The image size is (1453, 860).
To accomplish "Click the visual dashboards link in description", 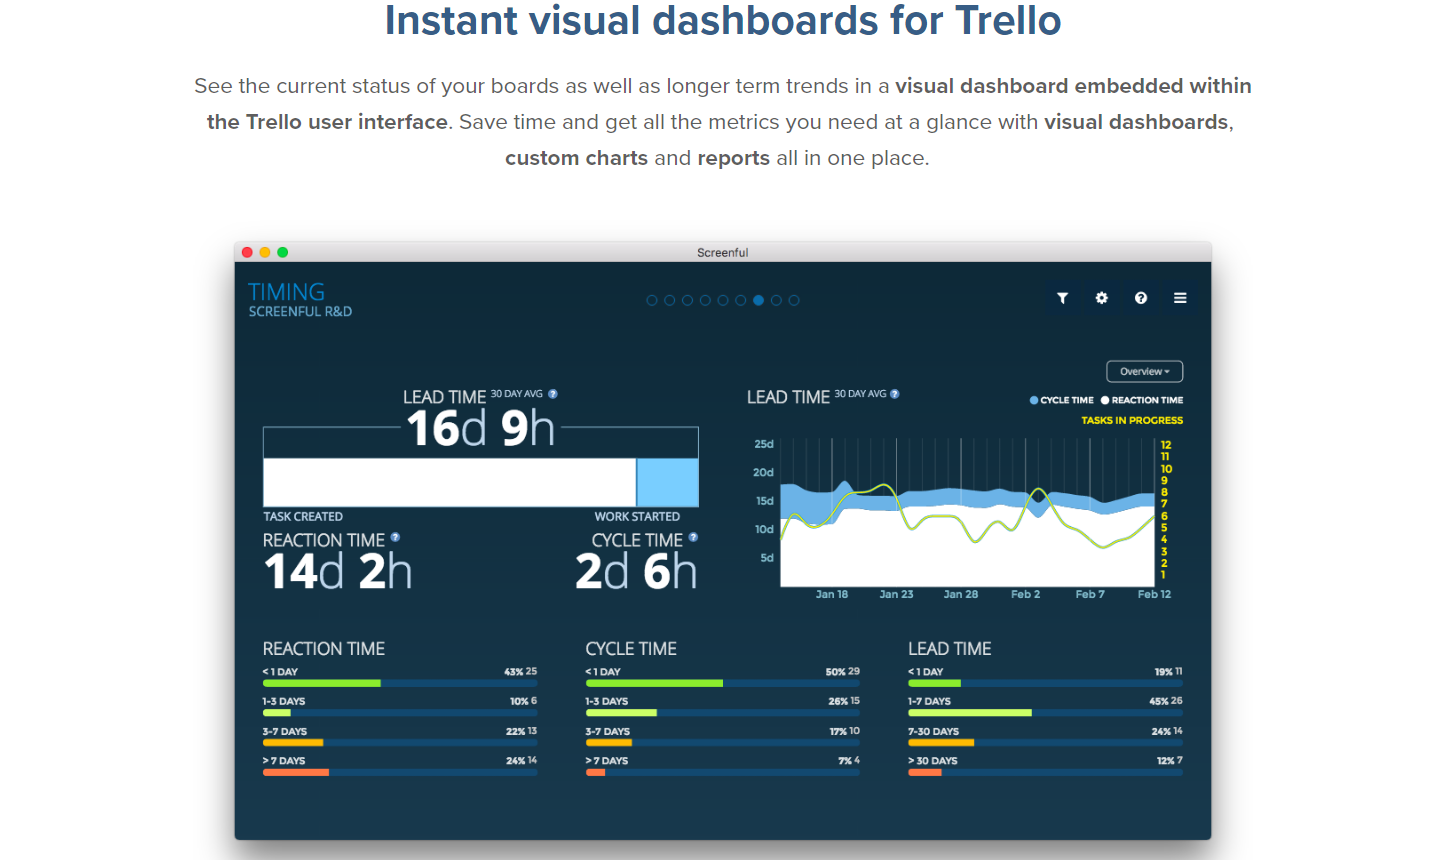I will (x=1136, y=122).
